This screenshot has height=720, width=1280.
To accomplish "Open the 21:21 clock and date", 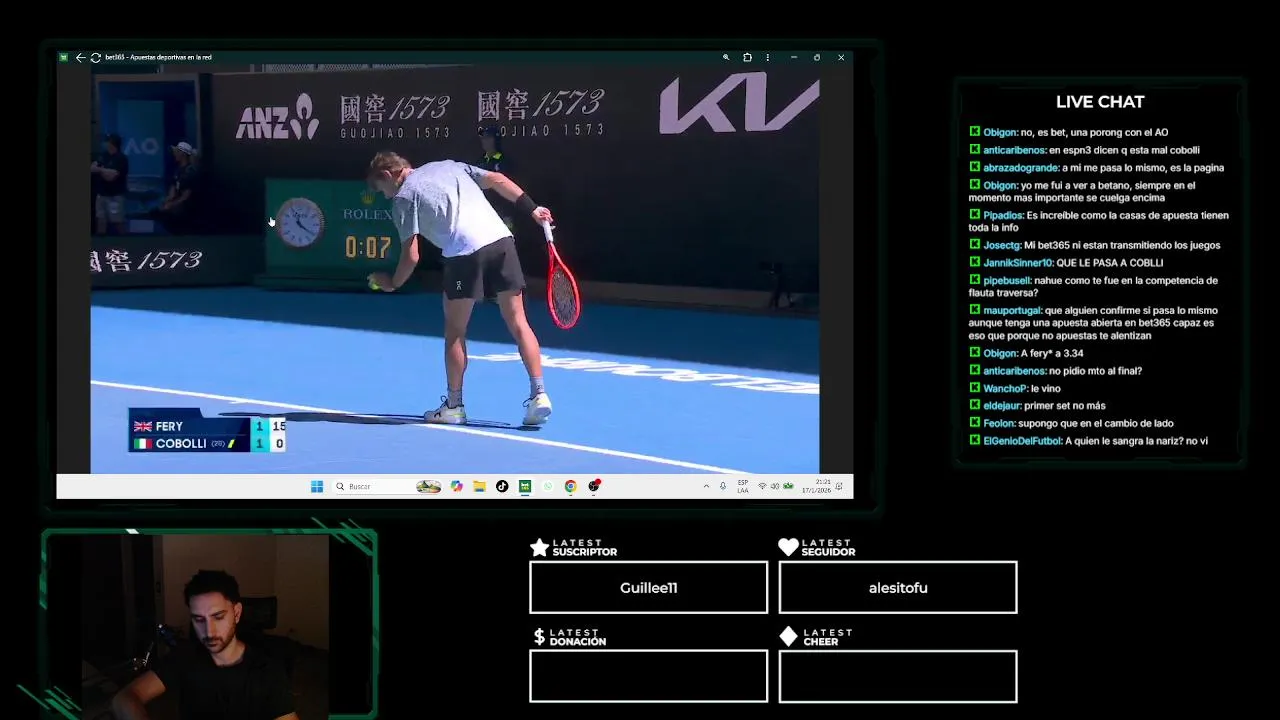I will click(816, 486).
